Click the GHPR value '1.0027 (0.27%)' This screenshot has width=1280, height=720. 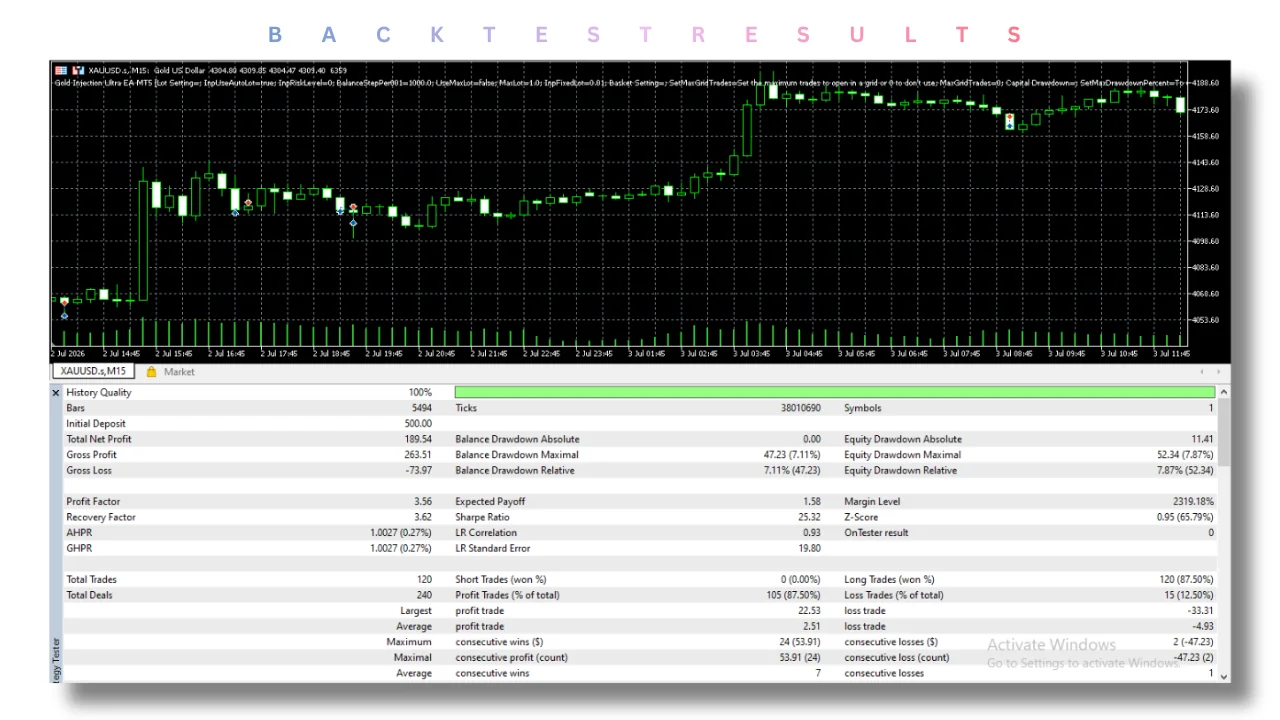point(401,548)
